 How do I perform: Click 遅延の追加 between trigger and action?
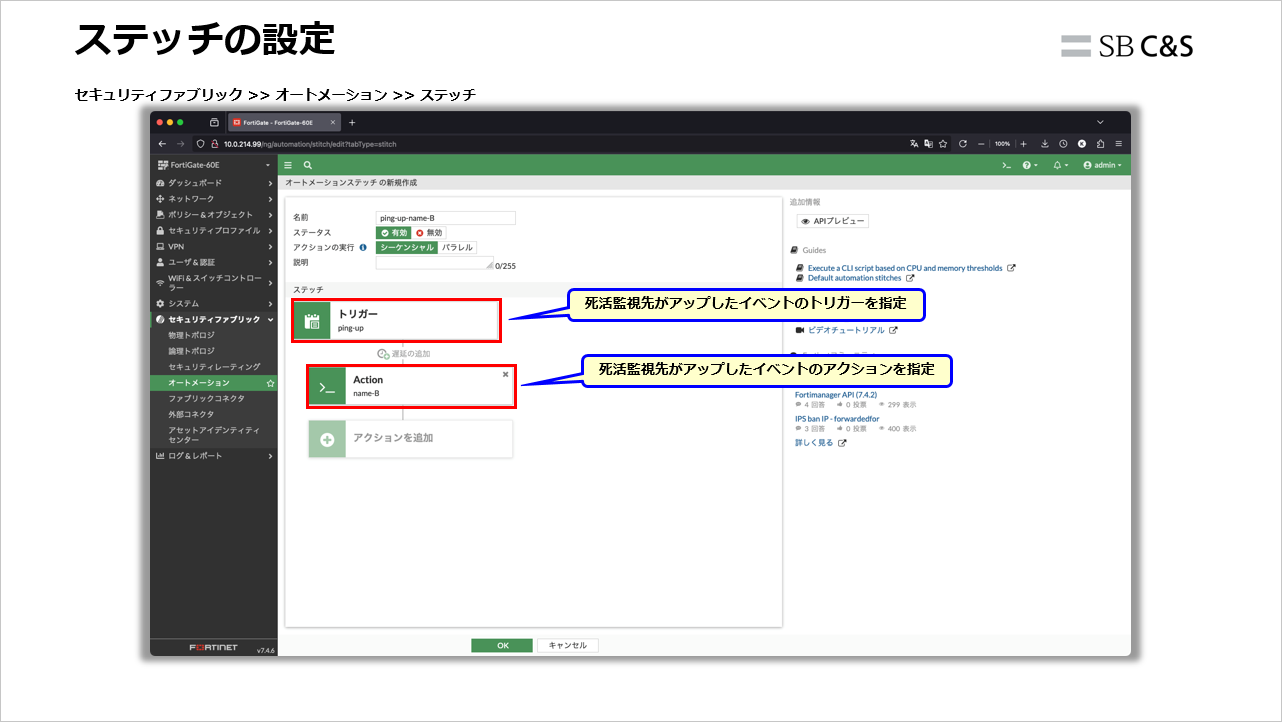pos(404,354)
